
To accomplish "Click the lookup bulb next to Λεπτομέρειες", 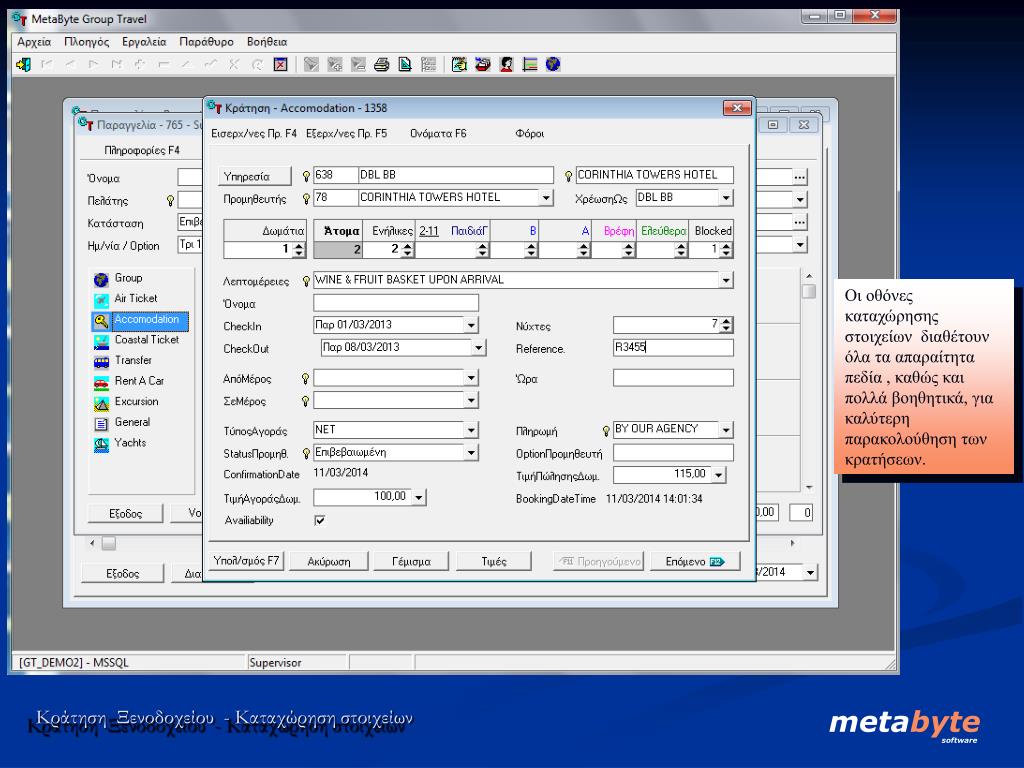I will [x=306, y=281].
